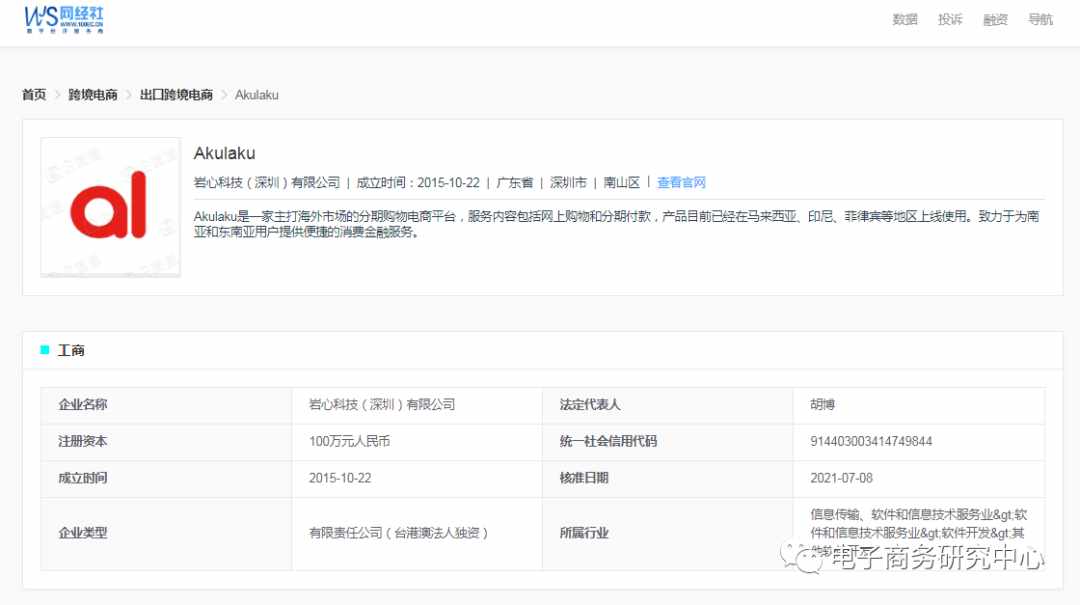Open the 导航 menu in top navigation
Image resolution: width=1080 pixels, height=605 pixels.
[x=1040, y=19]
